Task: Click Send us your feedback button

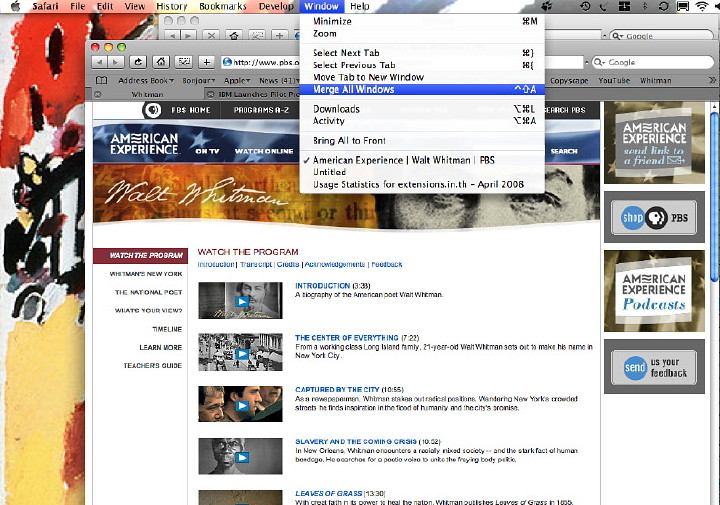Action: tap(654, 367)
